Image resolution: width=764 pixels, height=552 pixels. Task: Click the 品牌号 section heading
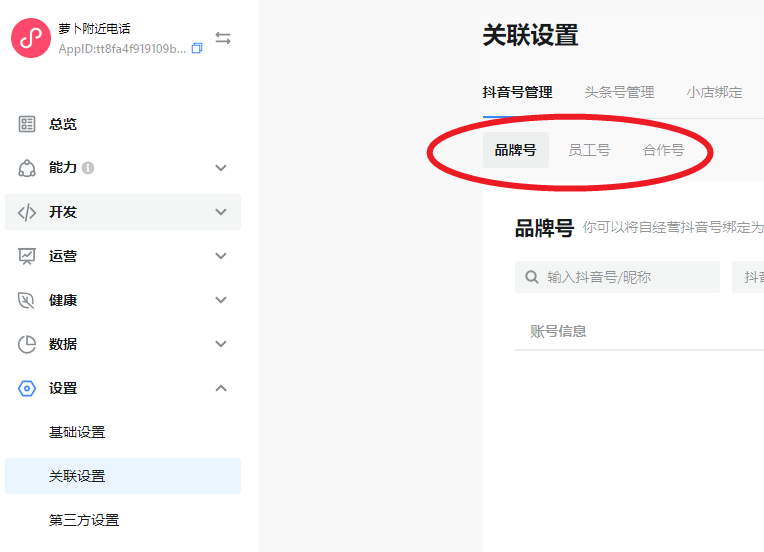544,228
